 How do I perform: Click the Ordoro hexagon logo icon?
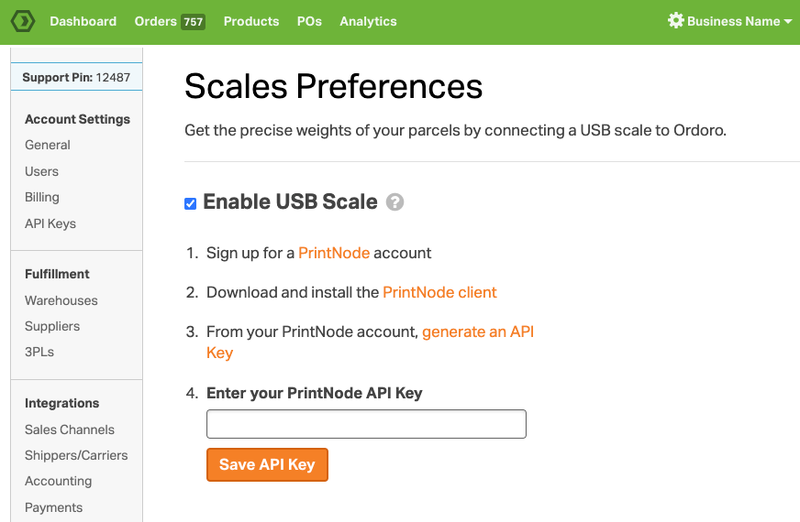22,21
